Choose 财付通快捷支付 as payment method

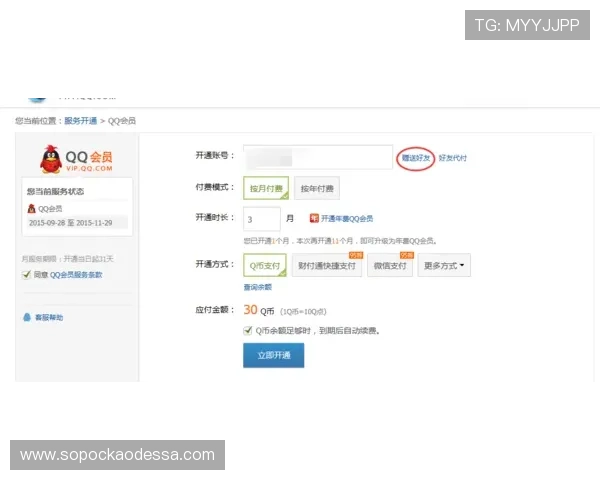pos(327,265)
